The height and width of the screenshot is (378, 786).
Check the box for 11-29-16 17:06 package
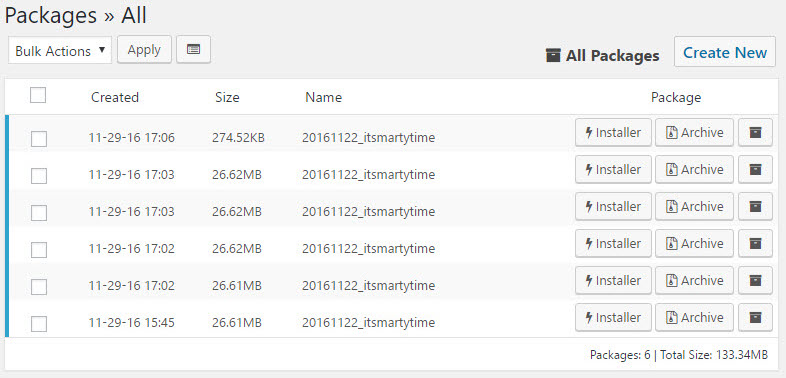39,138
